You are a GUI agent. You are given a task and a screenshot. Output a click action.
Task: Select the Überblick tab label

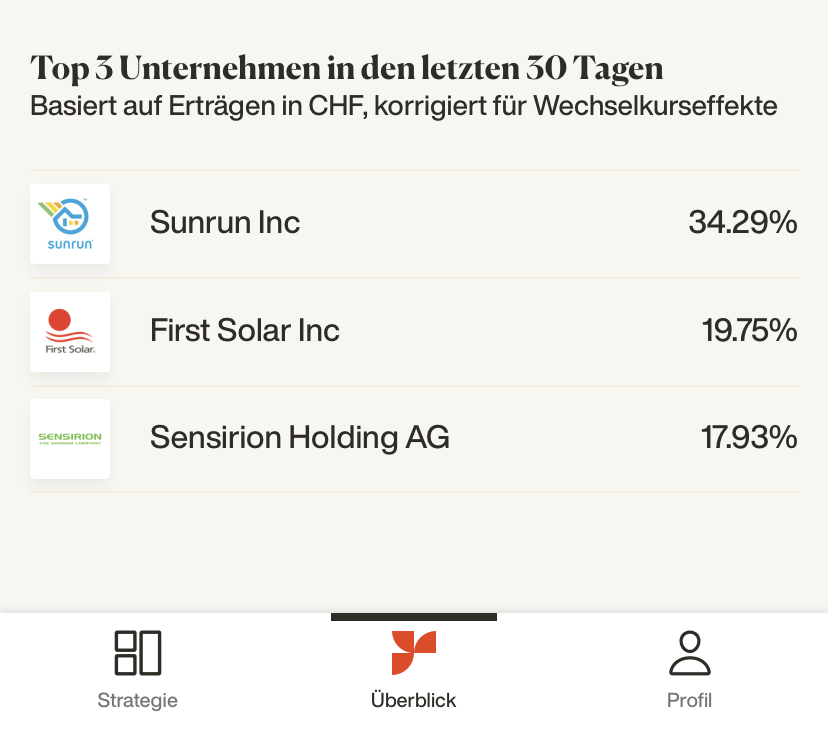413,700
